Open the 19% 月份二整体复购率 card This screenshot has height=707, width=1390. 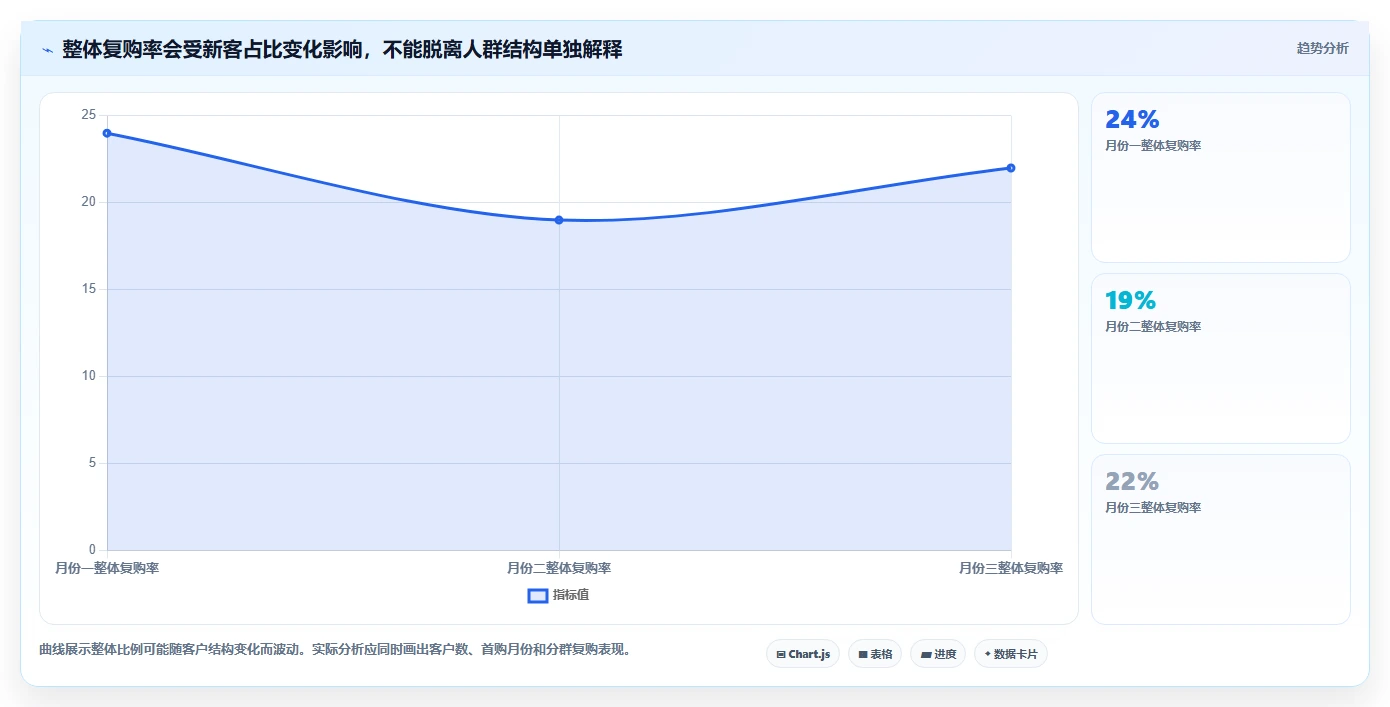[x=1220, y=358]
